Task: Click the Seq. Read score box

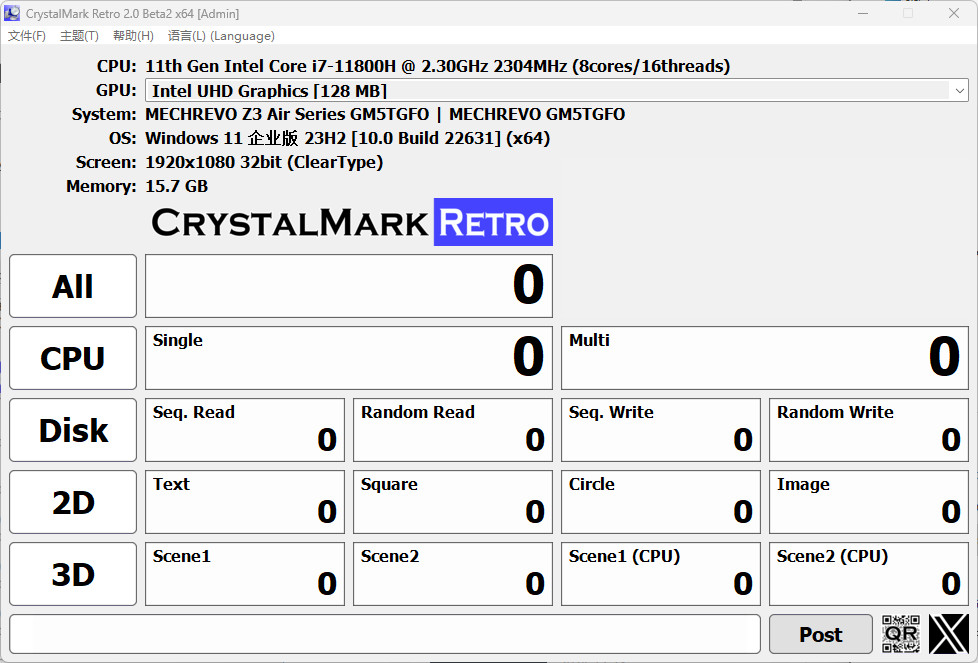Action: pos(244,430)
